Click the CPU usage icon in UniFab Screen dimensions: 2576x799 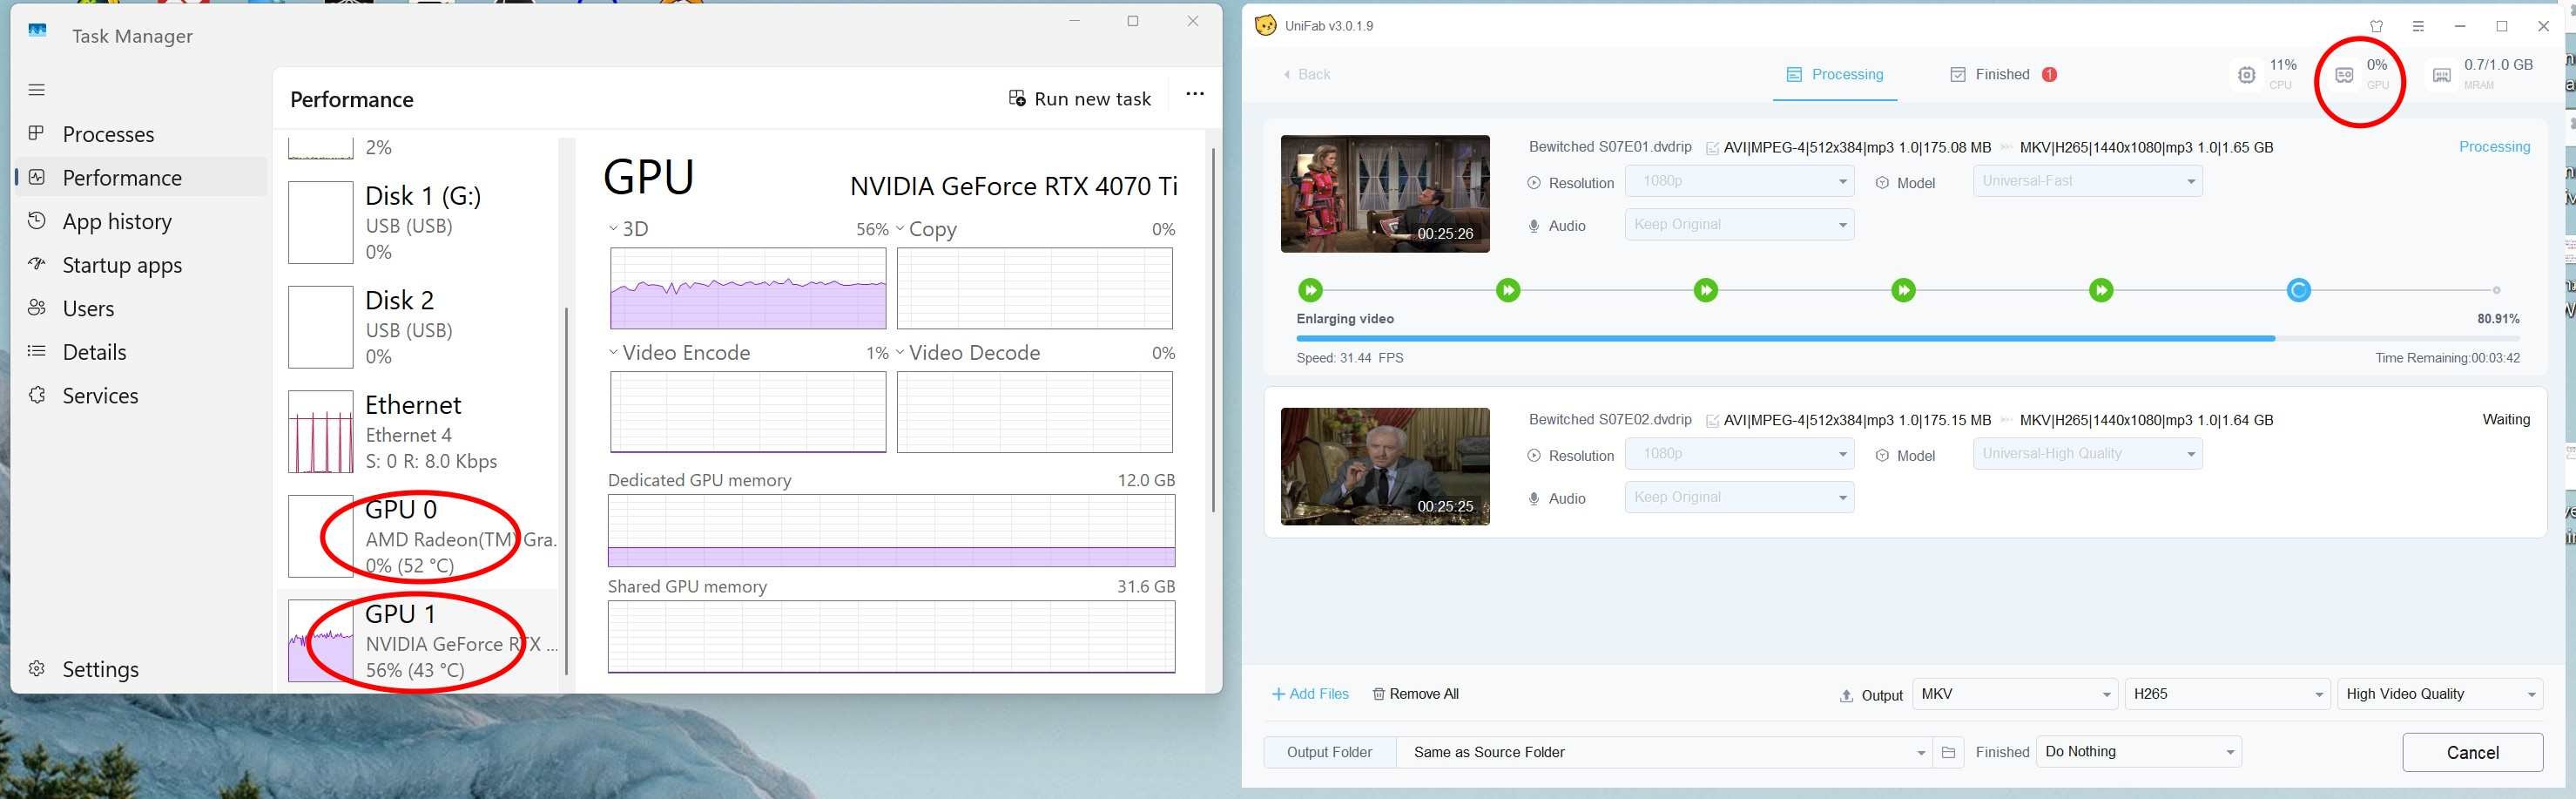point(2247,75)
